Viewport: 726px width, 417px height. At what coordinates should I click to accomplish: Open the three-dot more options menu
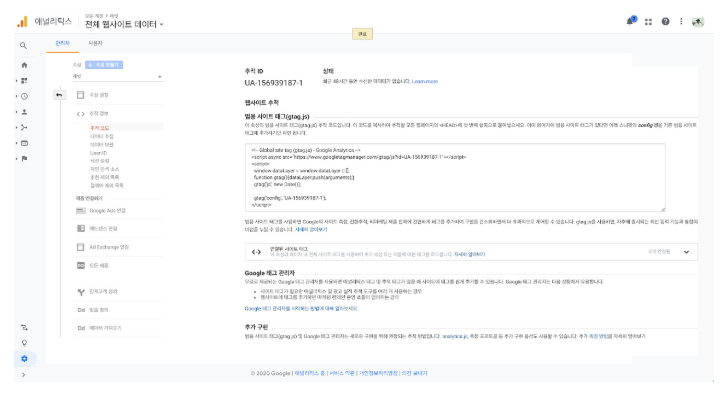click(x=681, y=21)
